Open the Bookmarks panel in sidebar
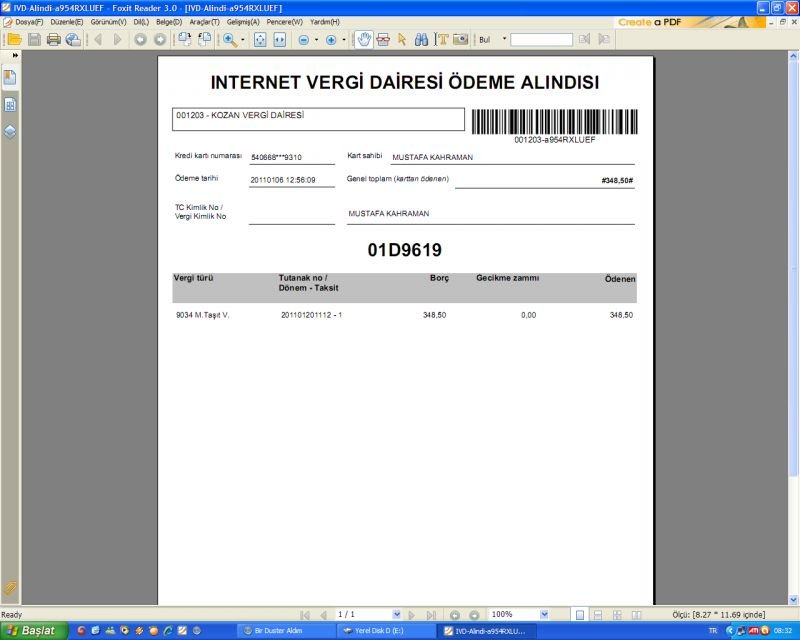Screen dimensions: 800x640 pos(10,78)
